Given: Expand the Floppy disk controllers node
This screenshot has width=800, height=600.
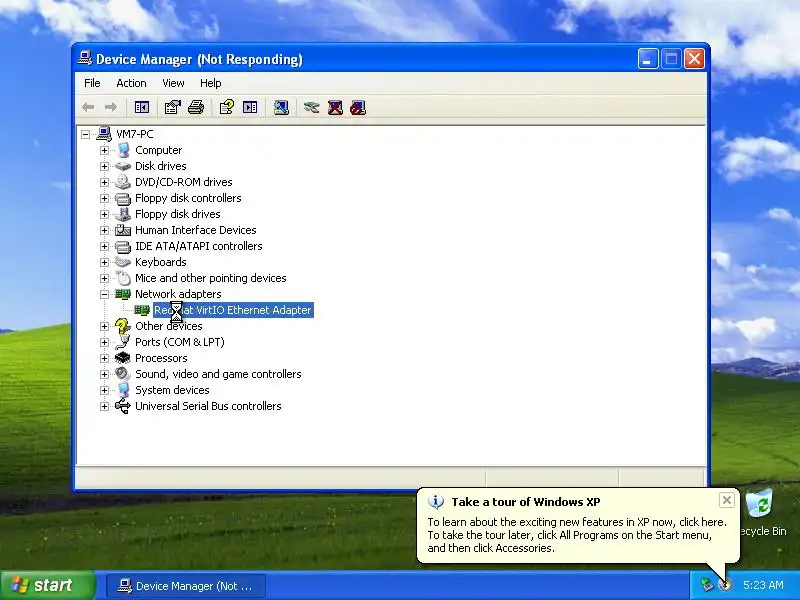Looking at the screenshot, I should pos(104,198).
